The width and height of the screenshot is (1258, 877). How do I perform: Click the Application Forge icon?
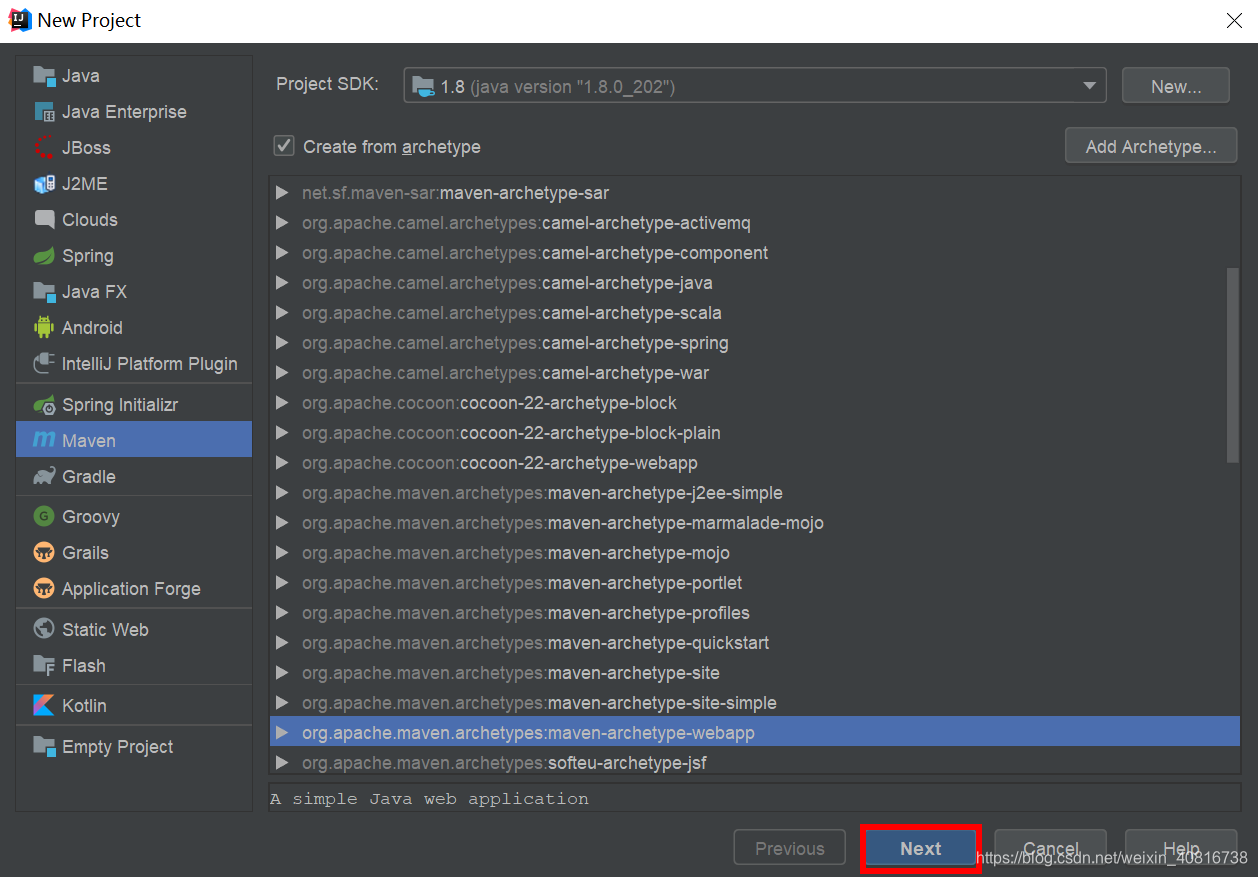click(44, 589)
